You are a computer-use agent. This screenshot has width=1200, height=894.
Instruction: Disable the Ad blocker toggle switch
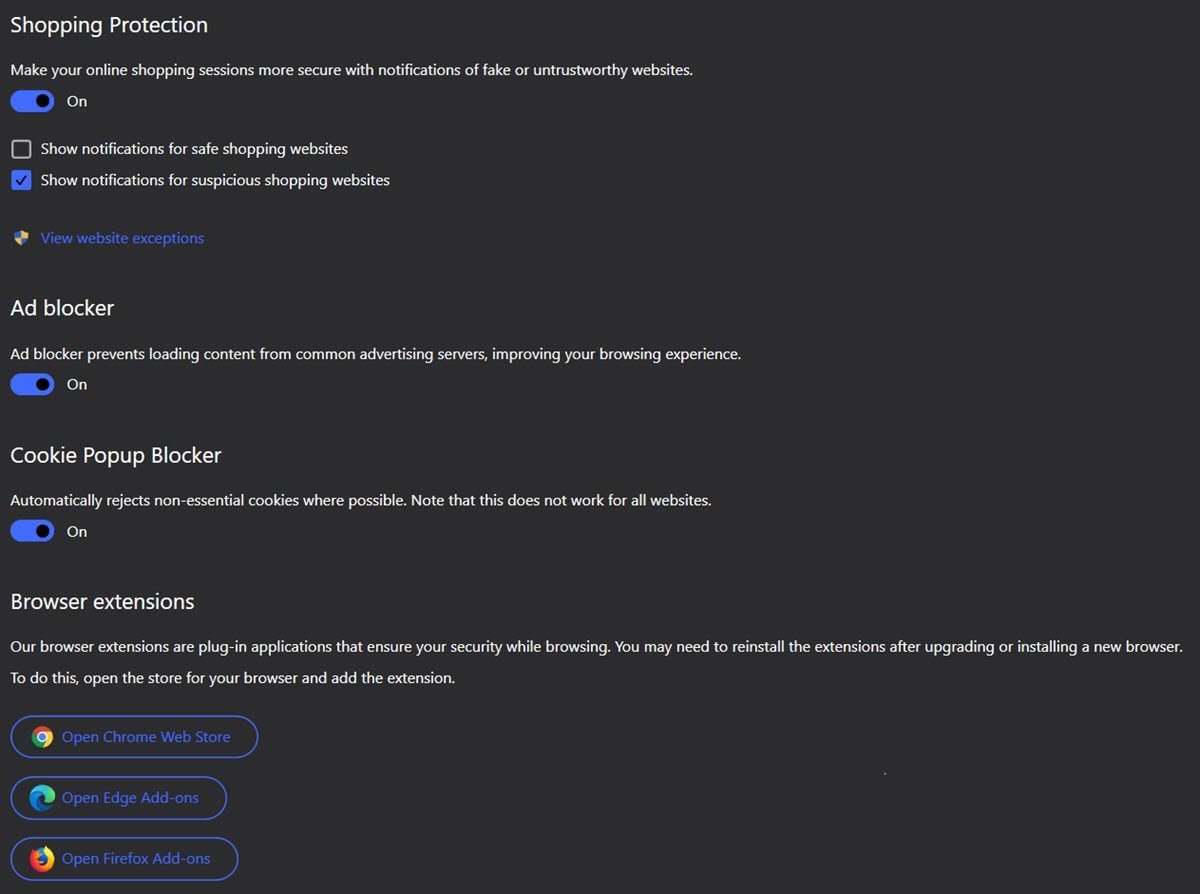[x=32, y=384]
